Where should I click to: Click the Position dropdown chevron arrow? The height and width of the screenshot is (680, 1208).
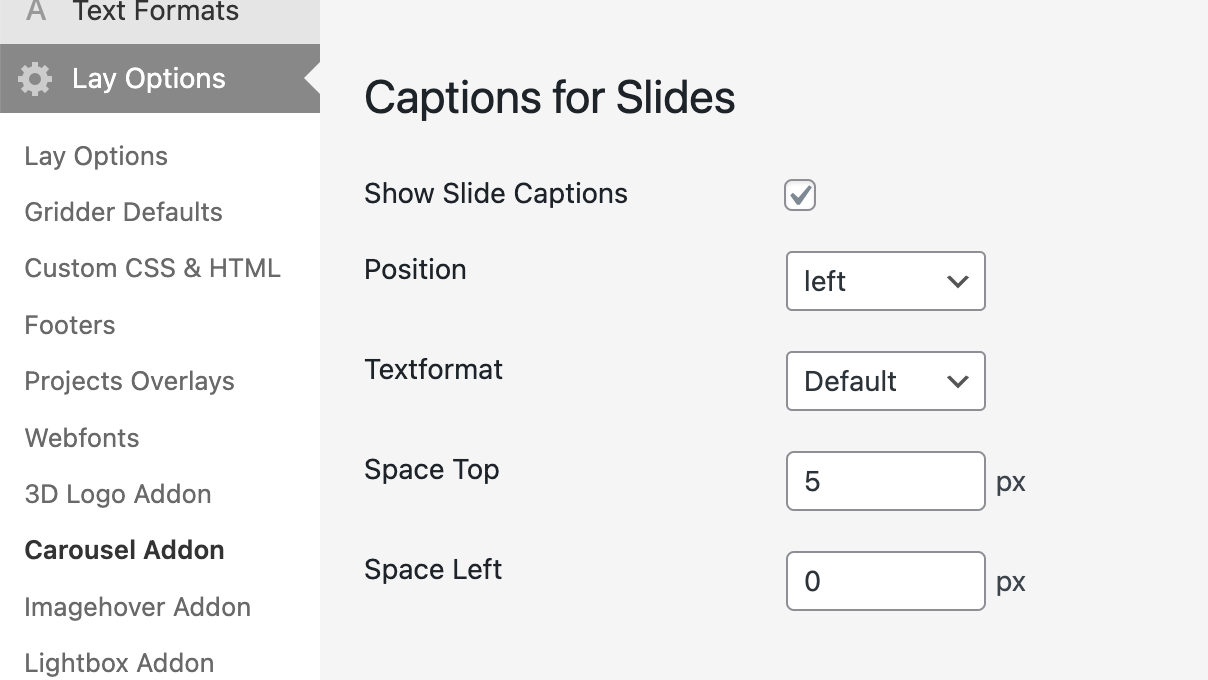(x=957, y=282)
